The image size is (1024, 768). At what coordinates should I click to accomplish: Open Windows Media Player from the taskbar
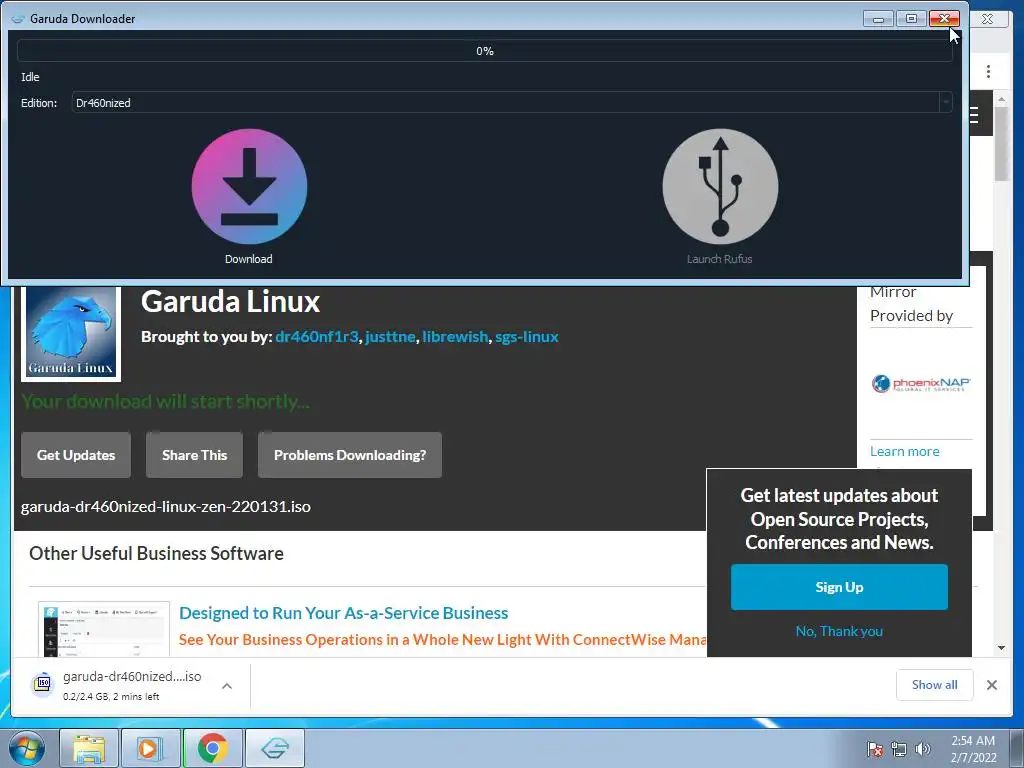coord(151,748)
